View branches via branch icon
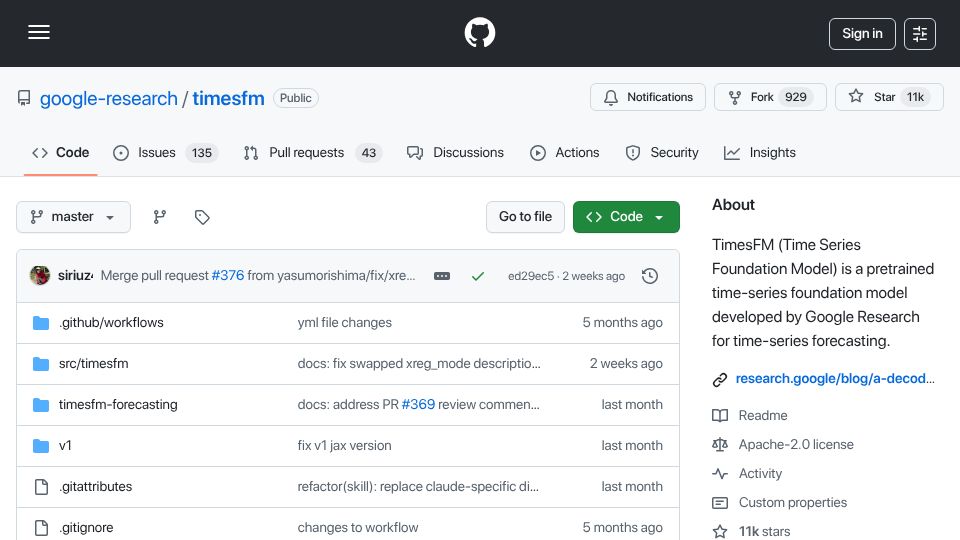 pos(160,217)
